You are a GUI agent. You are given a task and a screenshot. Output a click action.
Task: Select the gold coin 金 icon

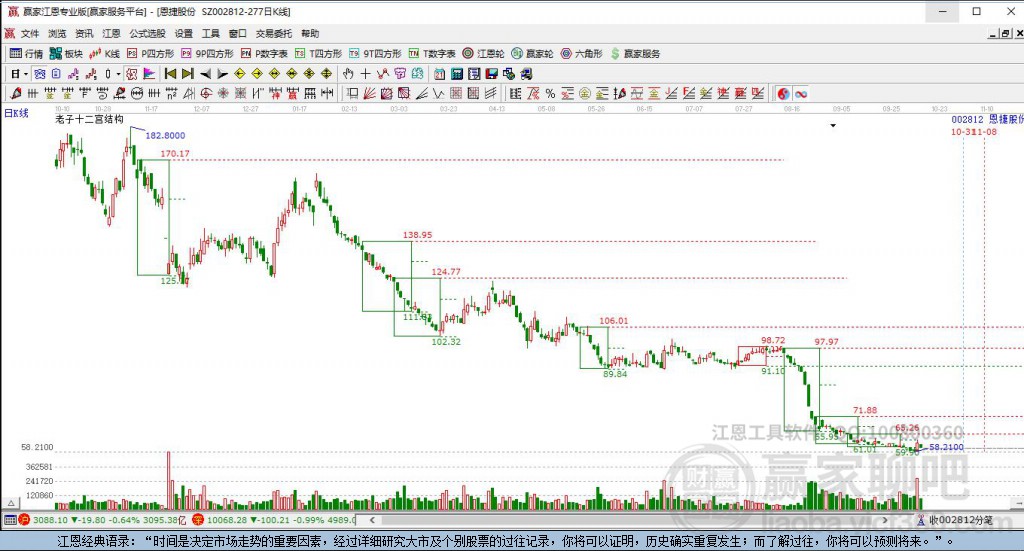[585, 93]
